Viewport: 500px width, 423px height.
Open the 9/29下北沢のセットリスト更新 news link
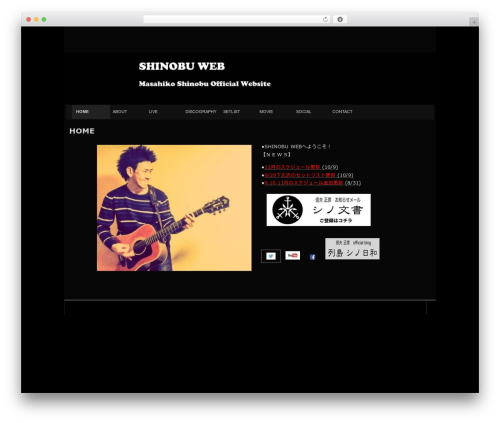point(300,175)
